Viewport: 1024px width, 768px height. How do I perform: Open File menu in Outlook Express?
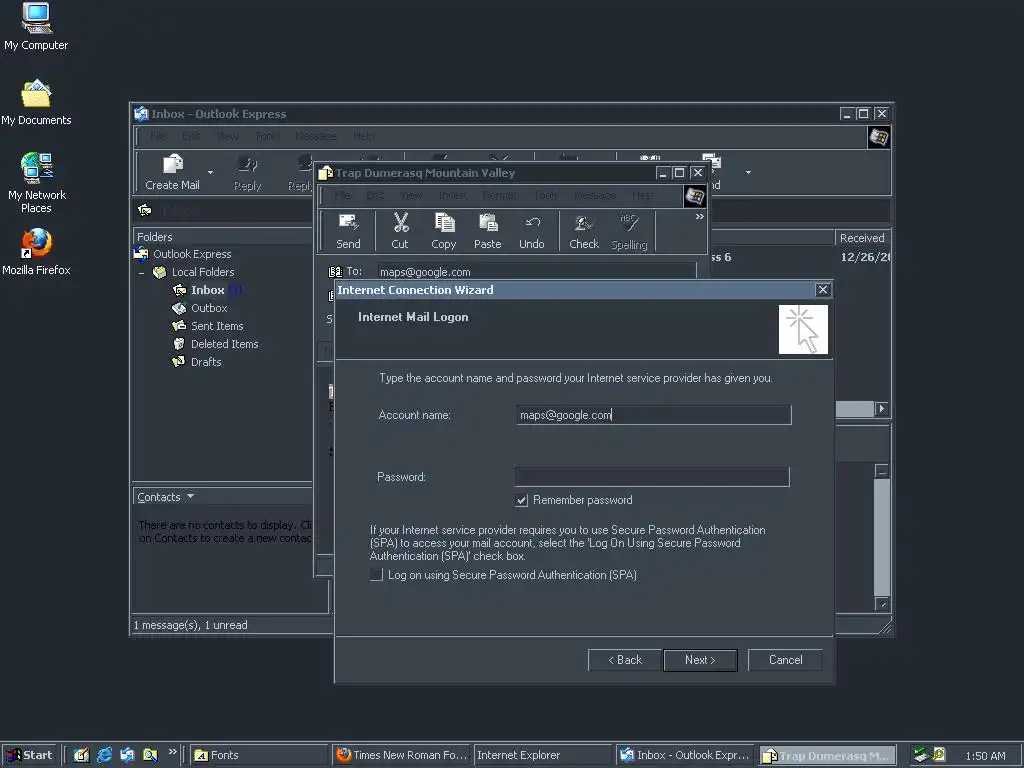click(x=157, y=136)
